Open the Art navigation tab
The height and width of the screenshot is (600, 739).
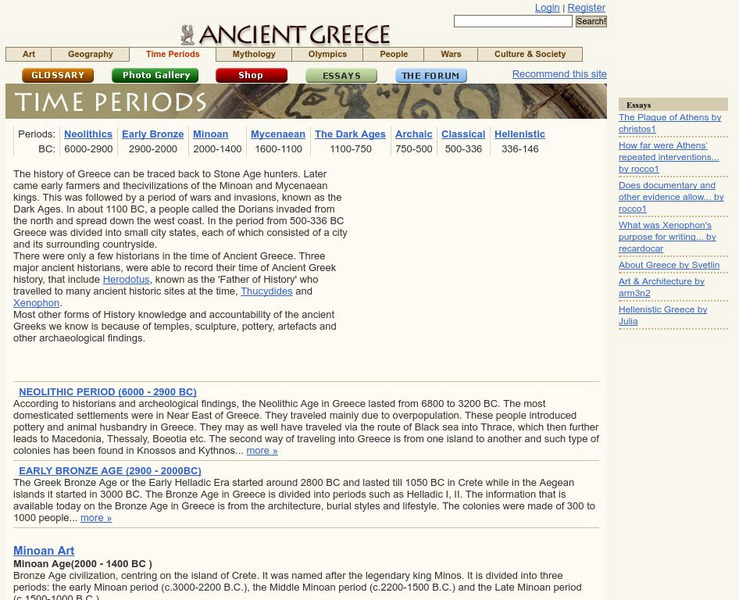29,54
